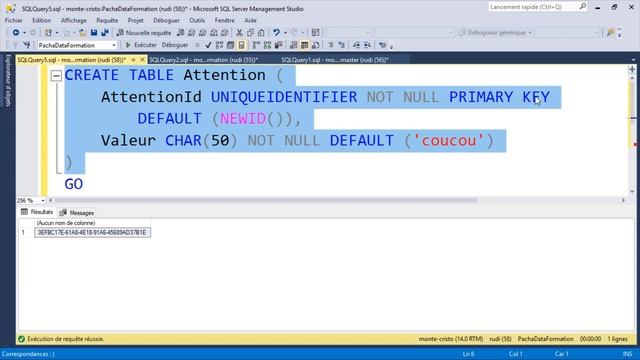Click the Paste clipboard icon

pos(261,33)
